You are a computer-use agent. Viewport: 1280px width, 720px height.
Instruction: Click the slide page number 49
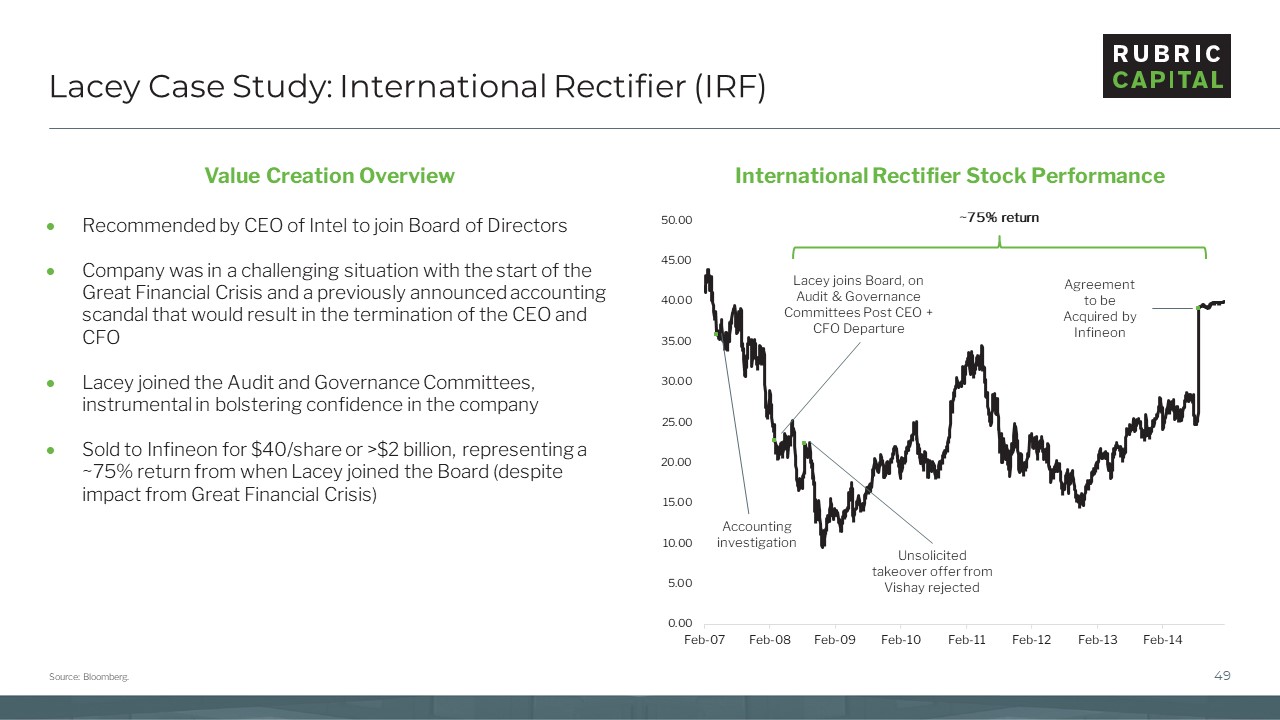click(1222, 676)
